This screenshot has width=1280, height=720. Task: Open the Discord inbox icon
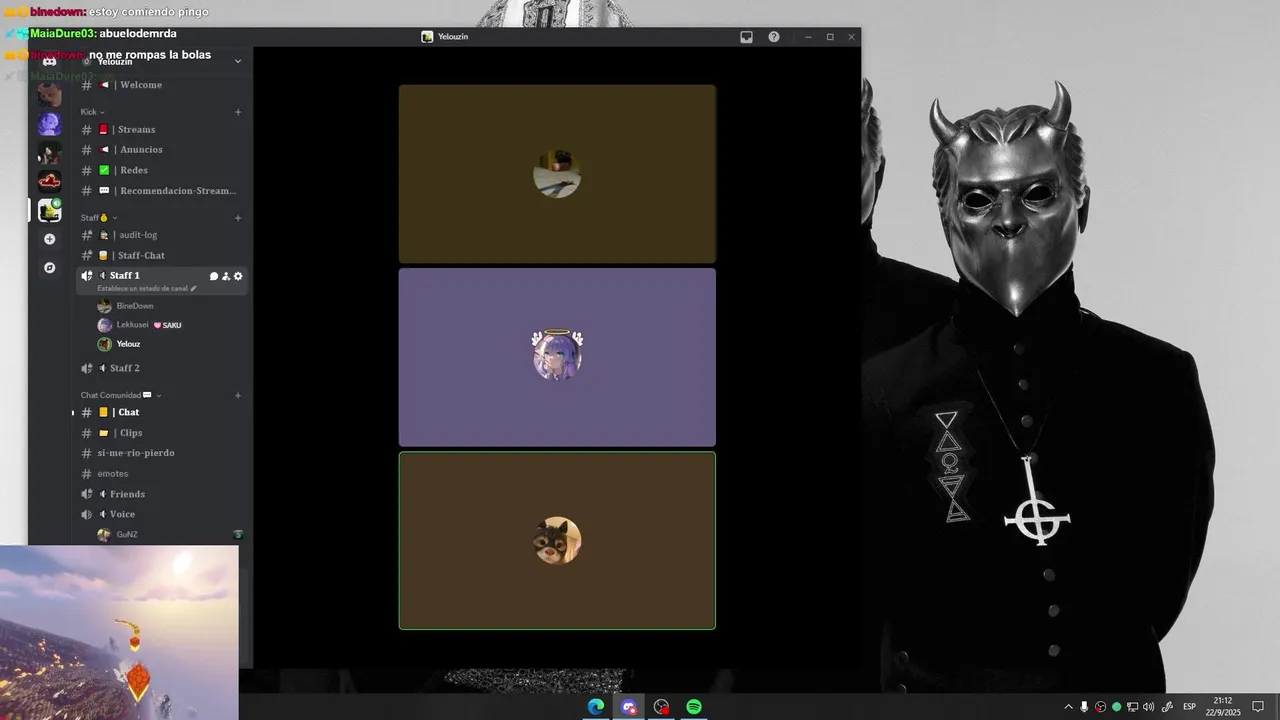[746, 37]
